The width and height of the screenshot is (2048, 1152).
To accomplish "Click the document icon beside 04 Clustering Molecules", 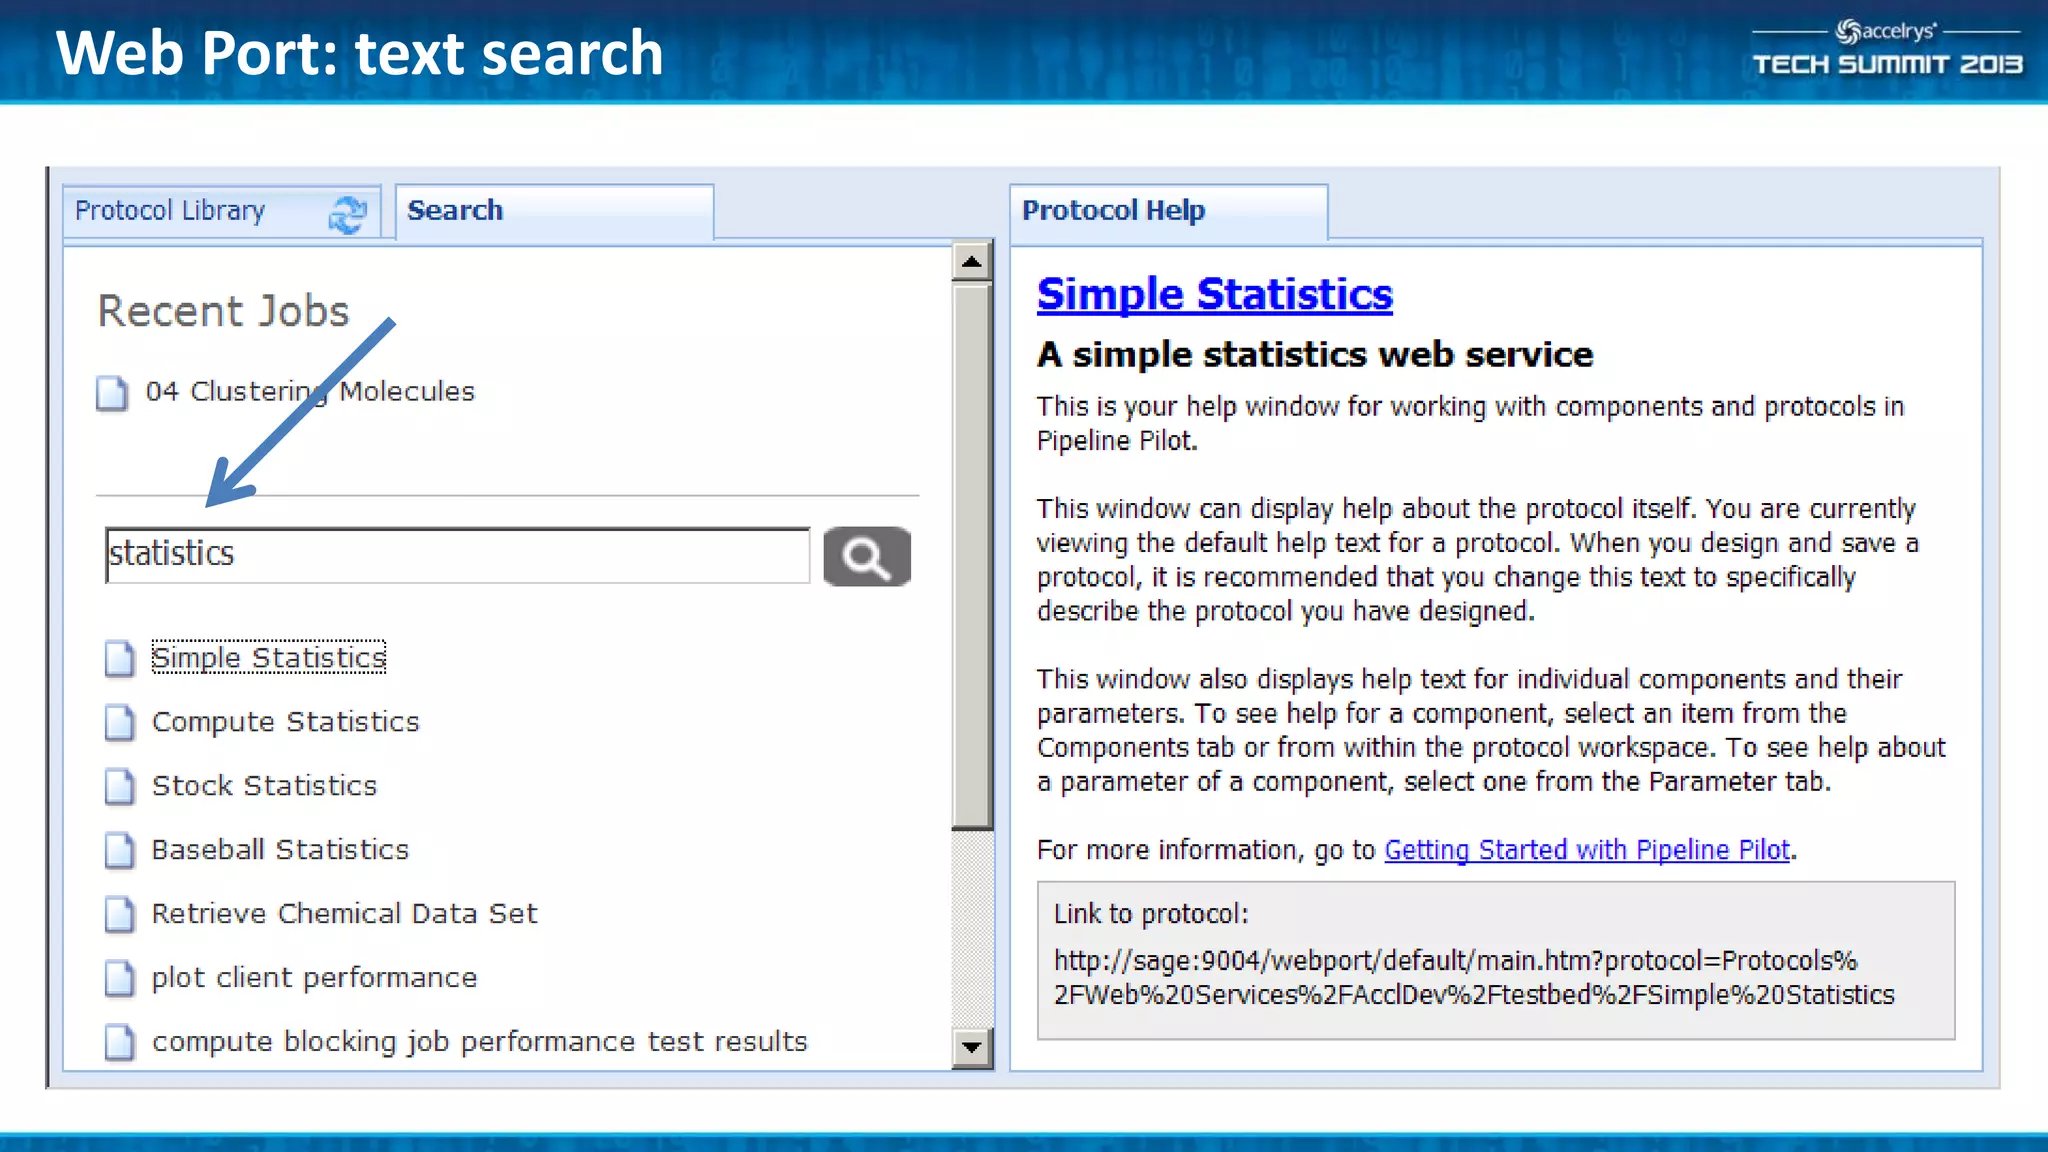I will [112, 392].
